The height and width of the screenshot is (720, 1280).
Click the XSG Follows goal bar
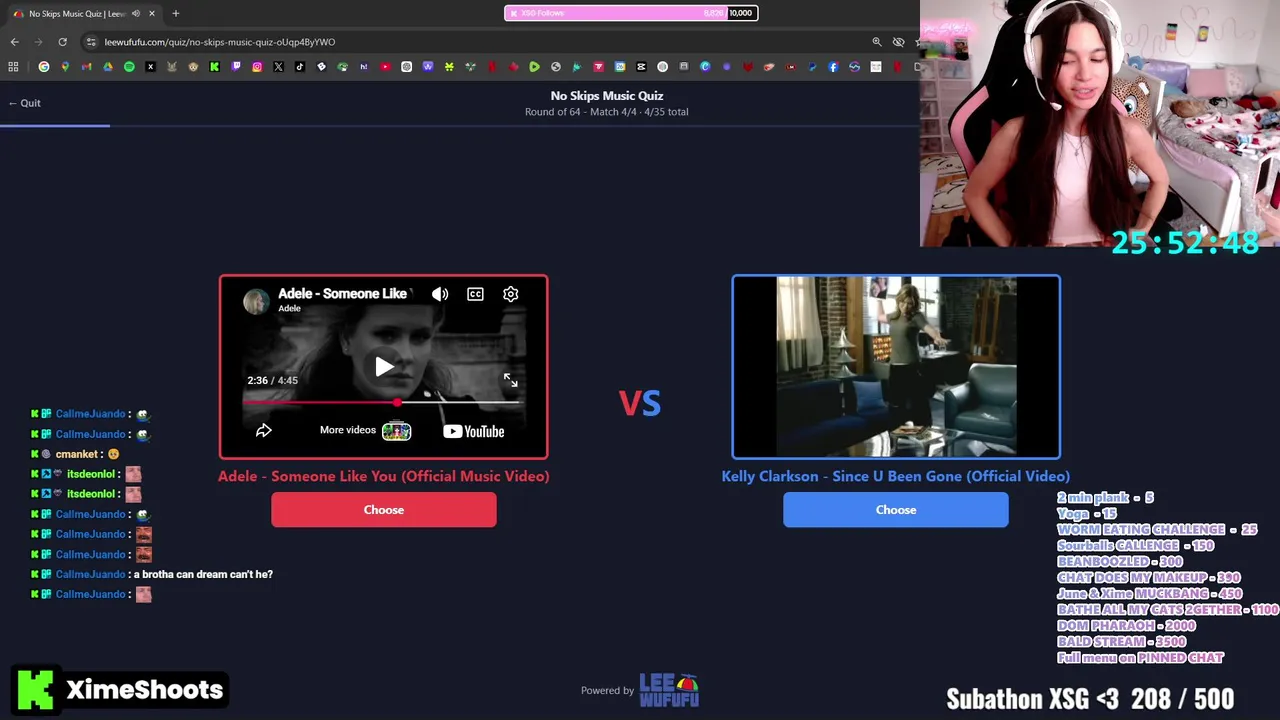click(x=631, y=13)
